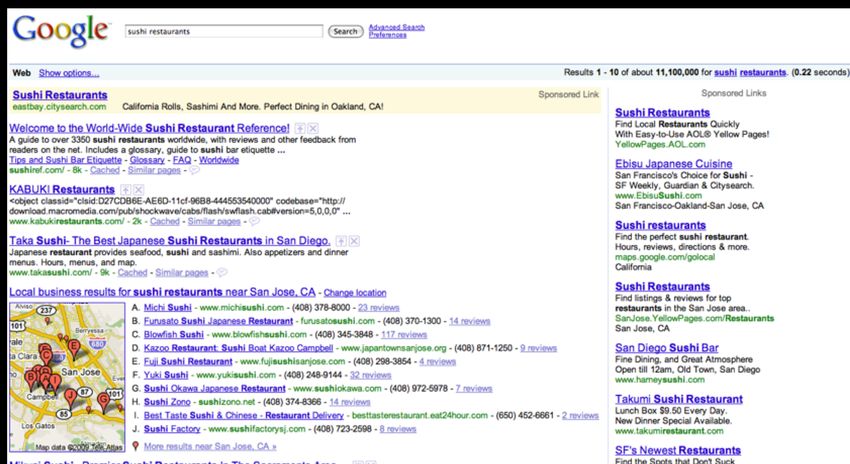Open Yuki Sushi 32 reviews

coord(370,375)
